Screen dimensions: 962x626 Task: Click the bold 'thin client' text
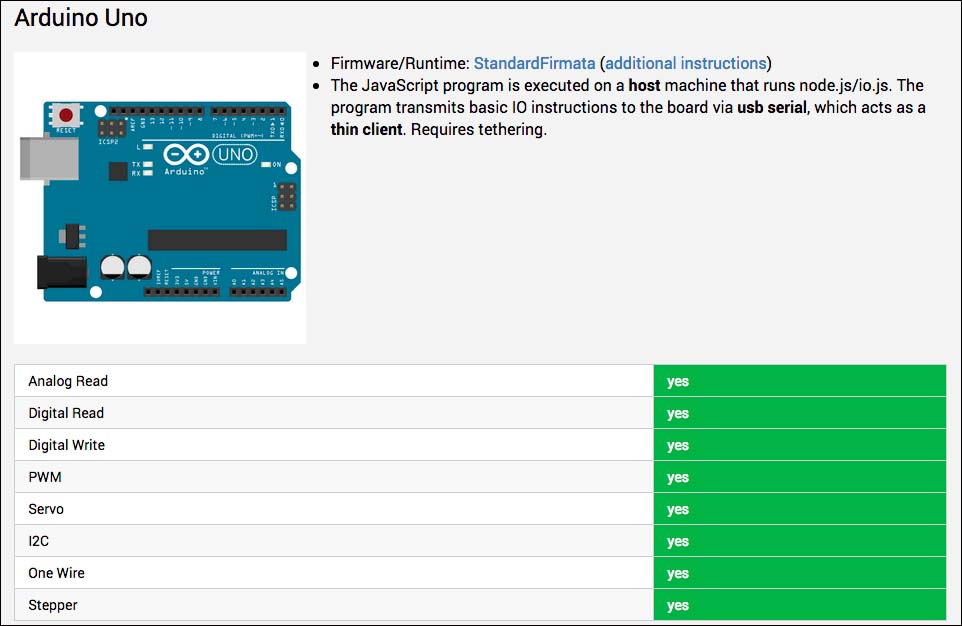coord(366,129)
